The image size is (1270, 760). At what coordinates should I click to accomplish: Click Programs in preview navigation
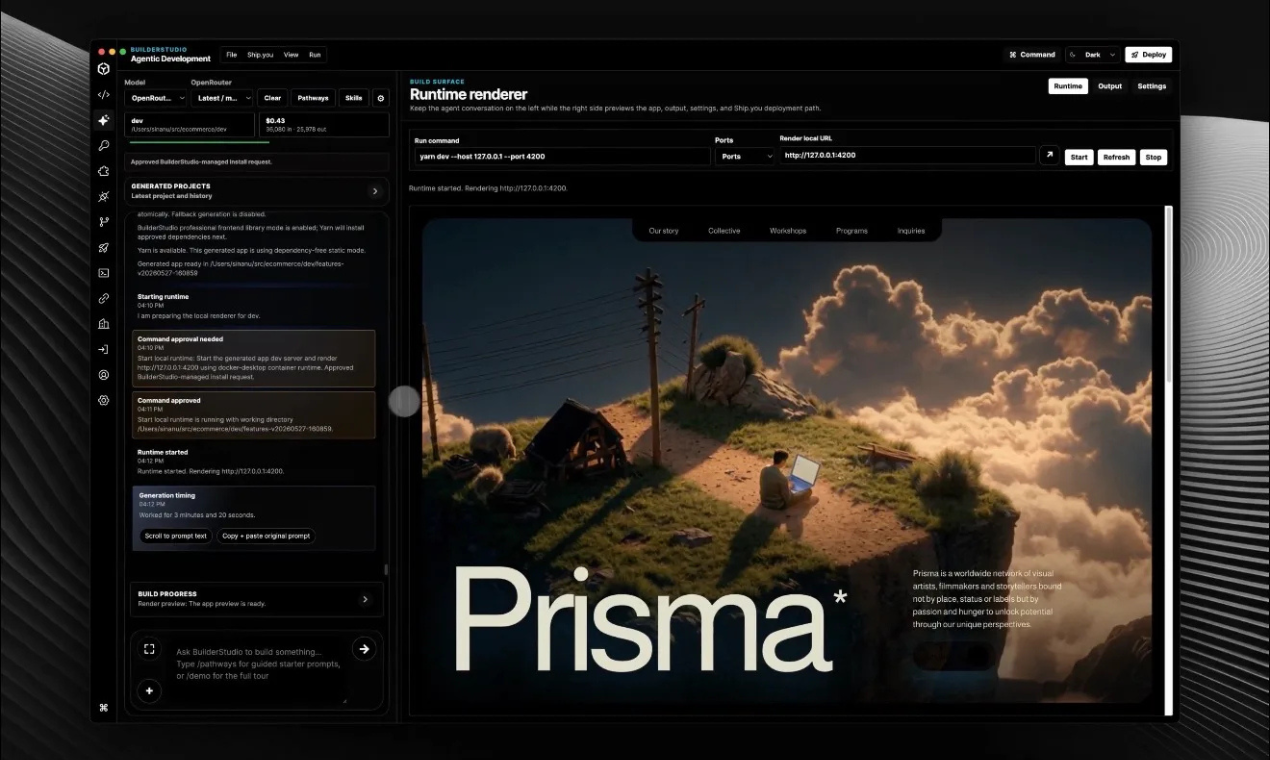pyautogui.click(x=852, y=231)
